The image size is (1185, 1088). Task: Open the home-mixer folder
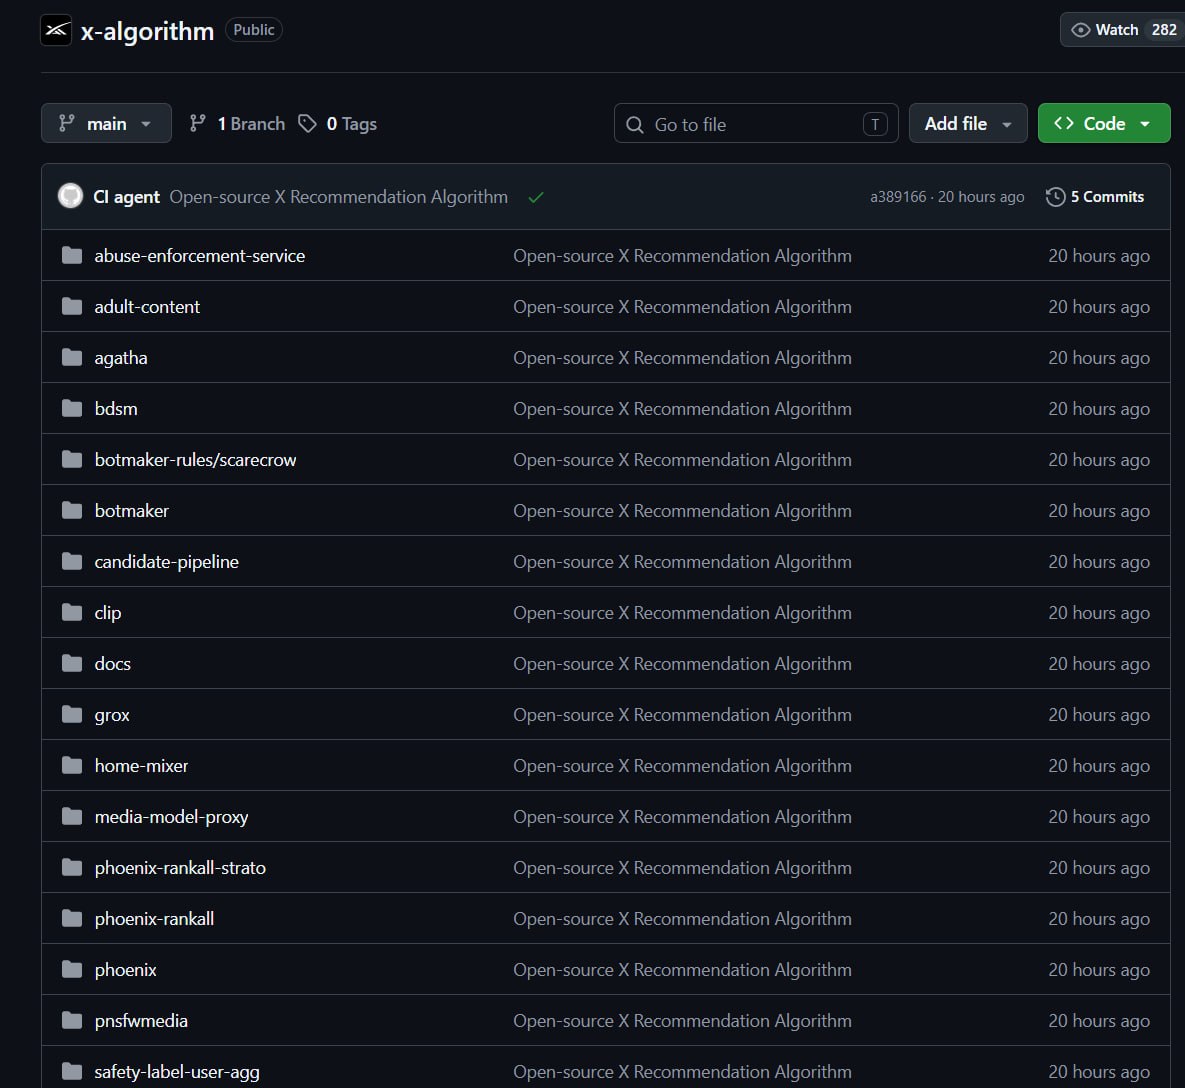tap(141, 766)
